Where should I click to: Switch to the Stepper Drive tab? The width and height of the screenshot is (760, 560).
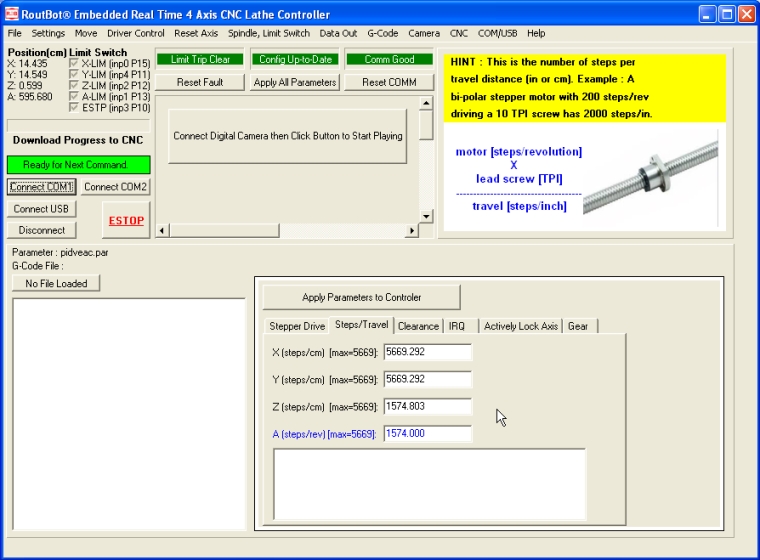297,326
